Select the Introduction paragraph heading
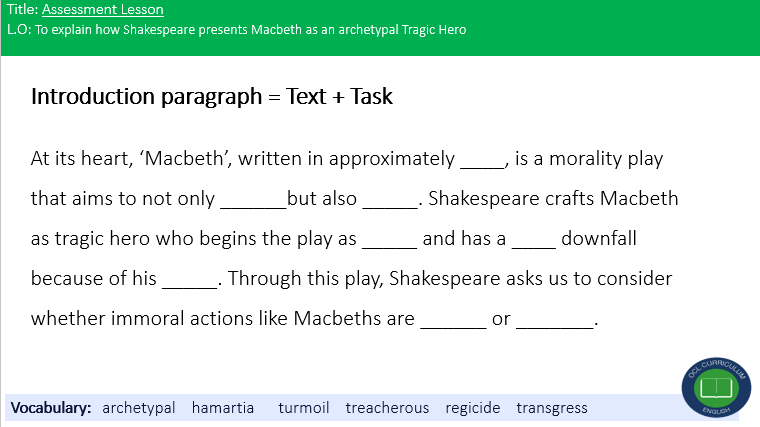This screenshot has height=427, width=760. 212,97
